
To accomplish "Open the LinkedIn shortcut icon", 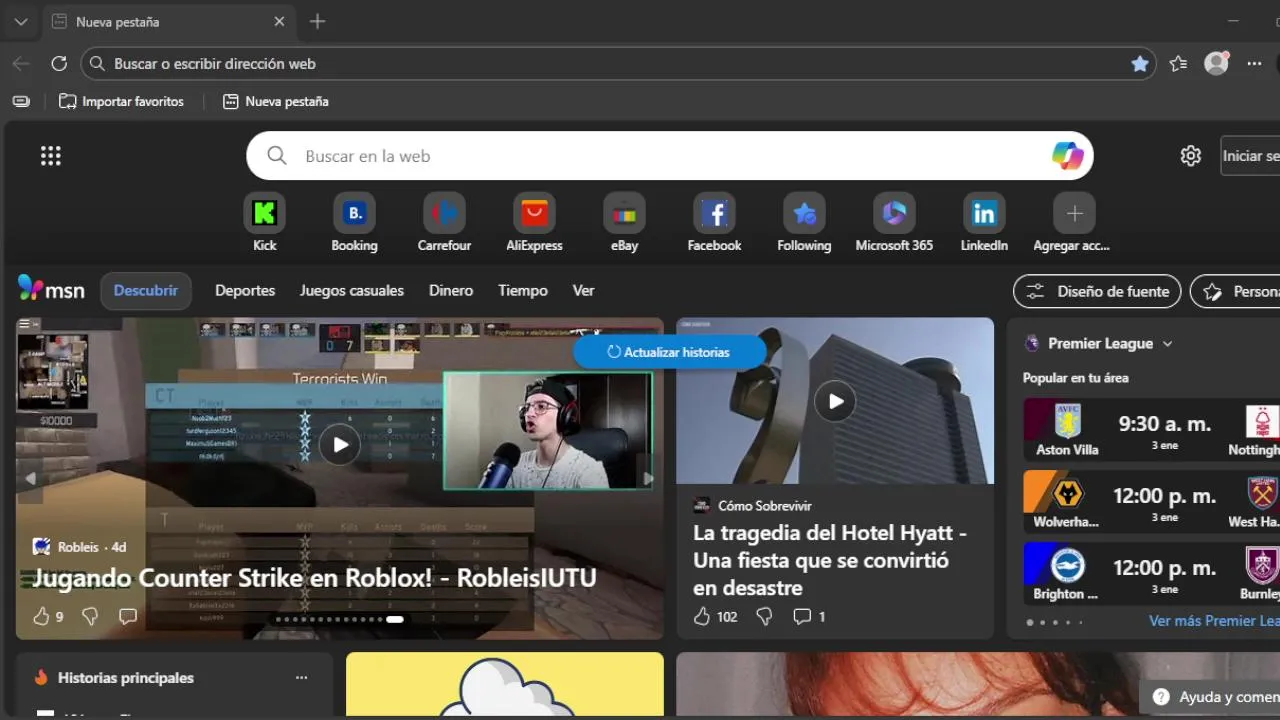I will pyautogui.click(x=984, y=213).
